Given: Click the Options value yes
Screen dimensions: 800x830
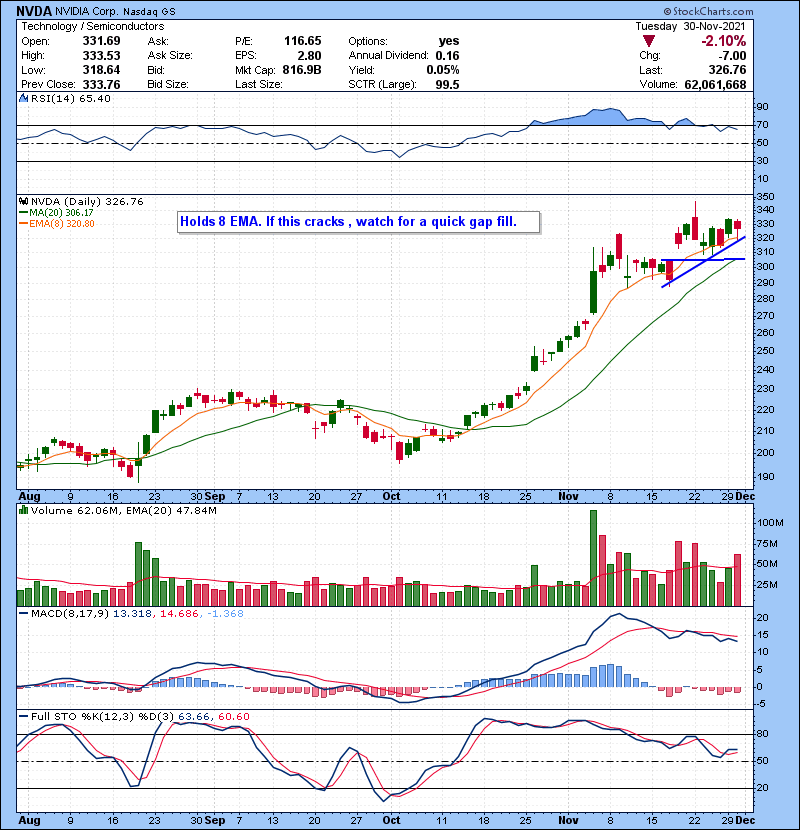Looking at the screenshot, I should tap(449, 41).
